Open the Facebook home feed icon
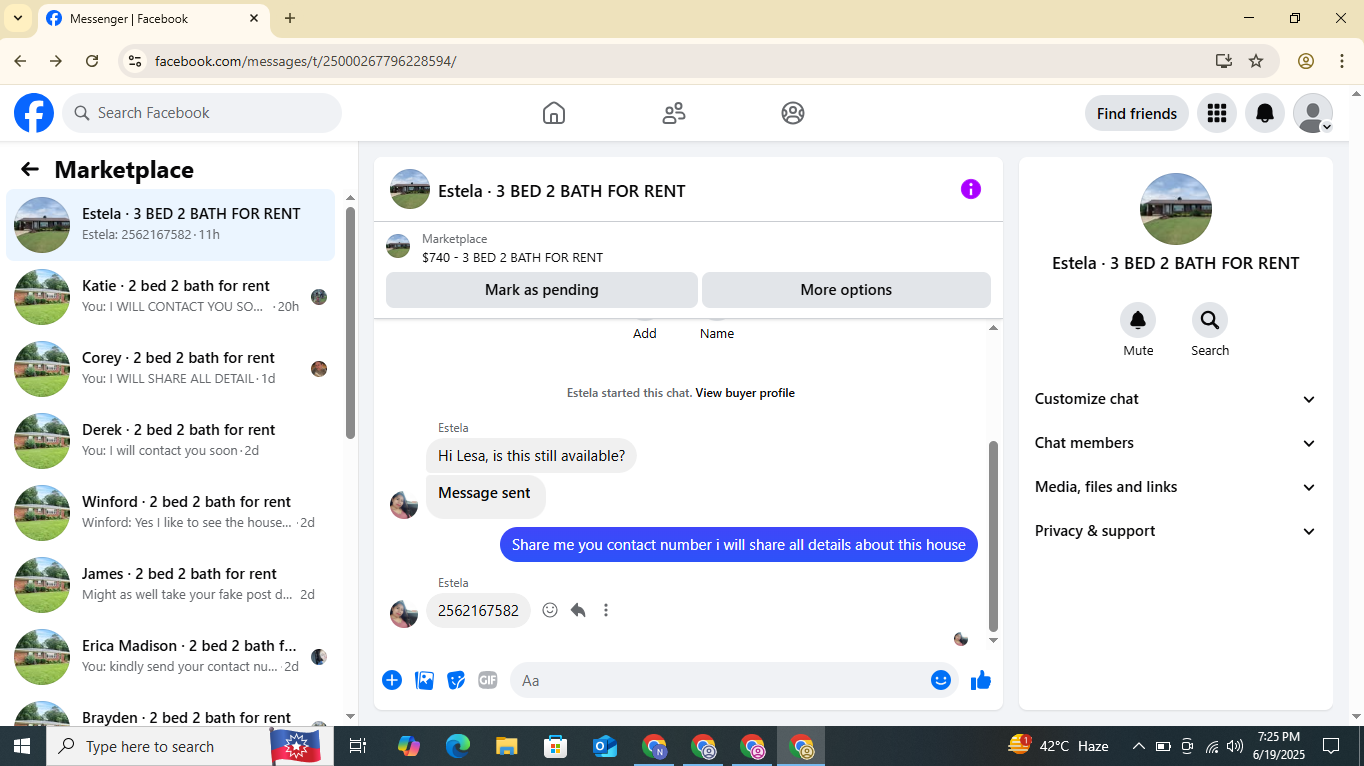The width and height of the screenshot is (1364, 766). (554, 113)
